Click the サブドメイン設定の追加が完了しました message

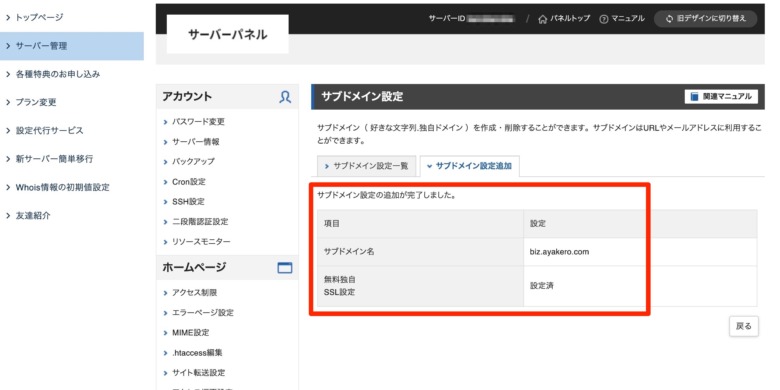point(387,195)
